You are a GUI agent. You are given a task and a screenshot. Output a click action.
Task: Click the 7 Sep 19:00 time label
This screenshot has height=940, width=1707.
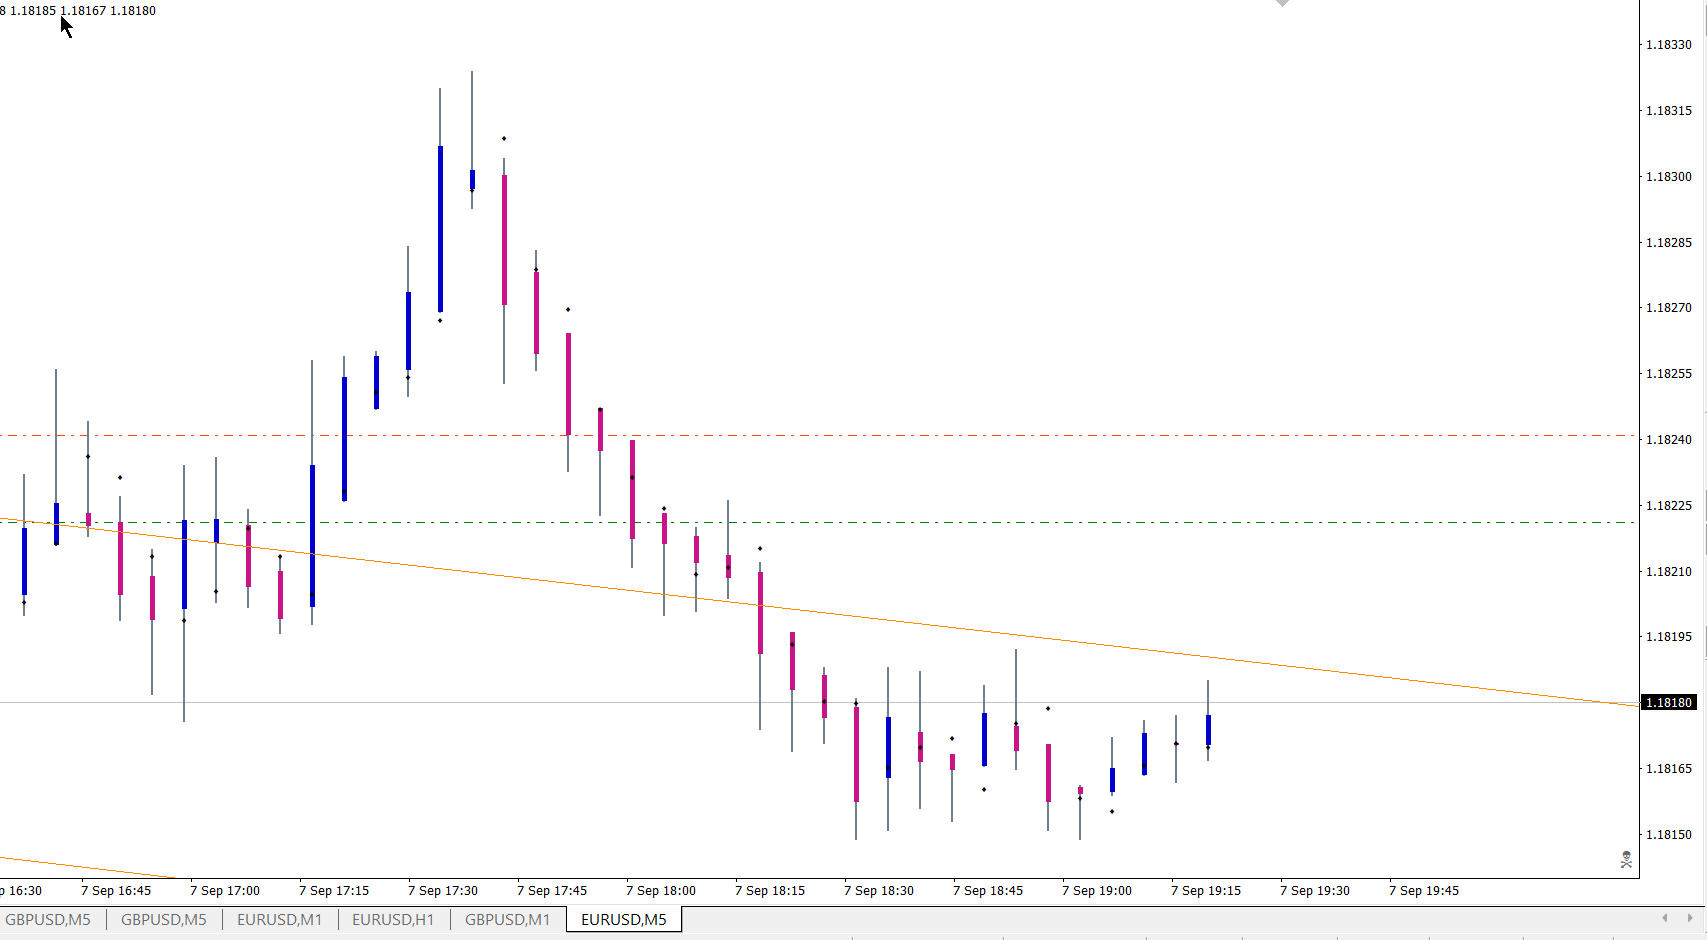click(1097, 891)
